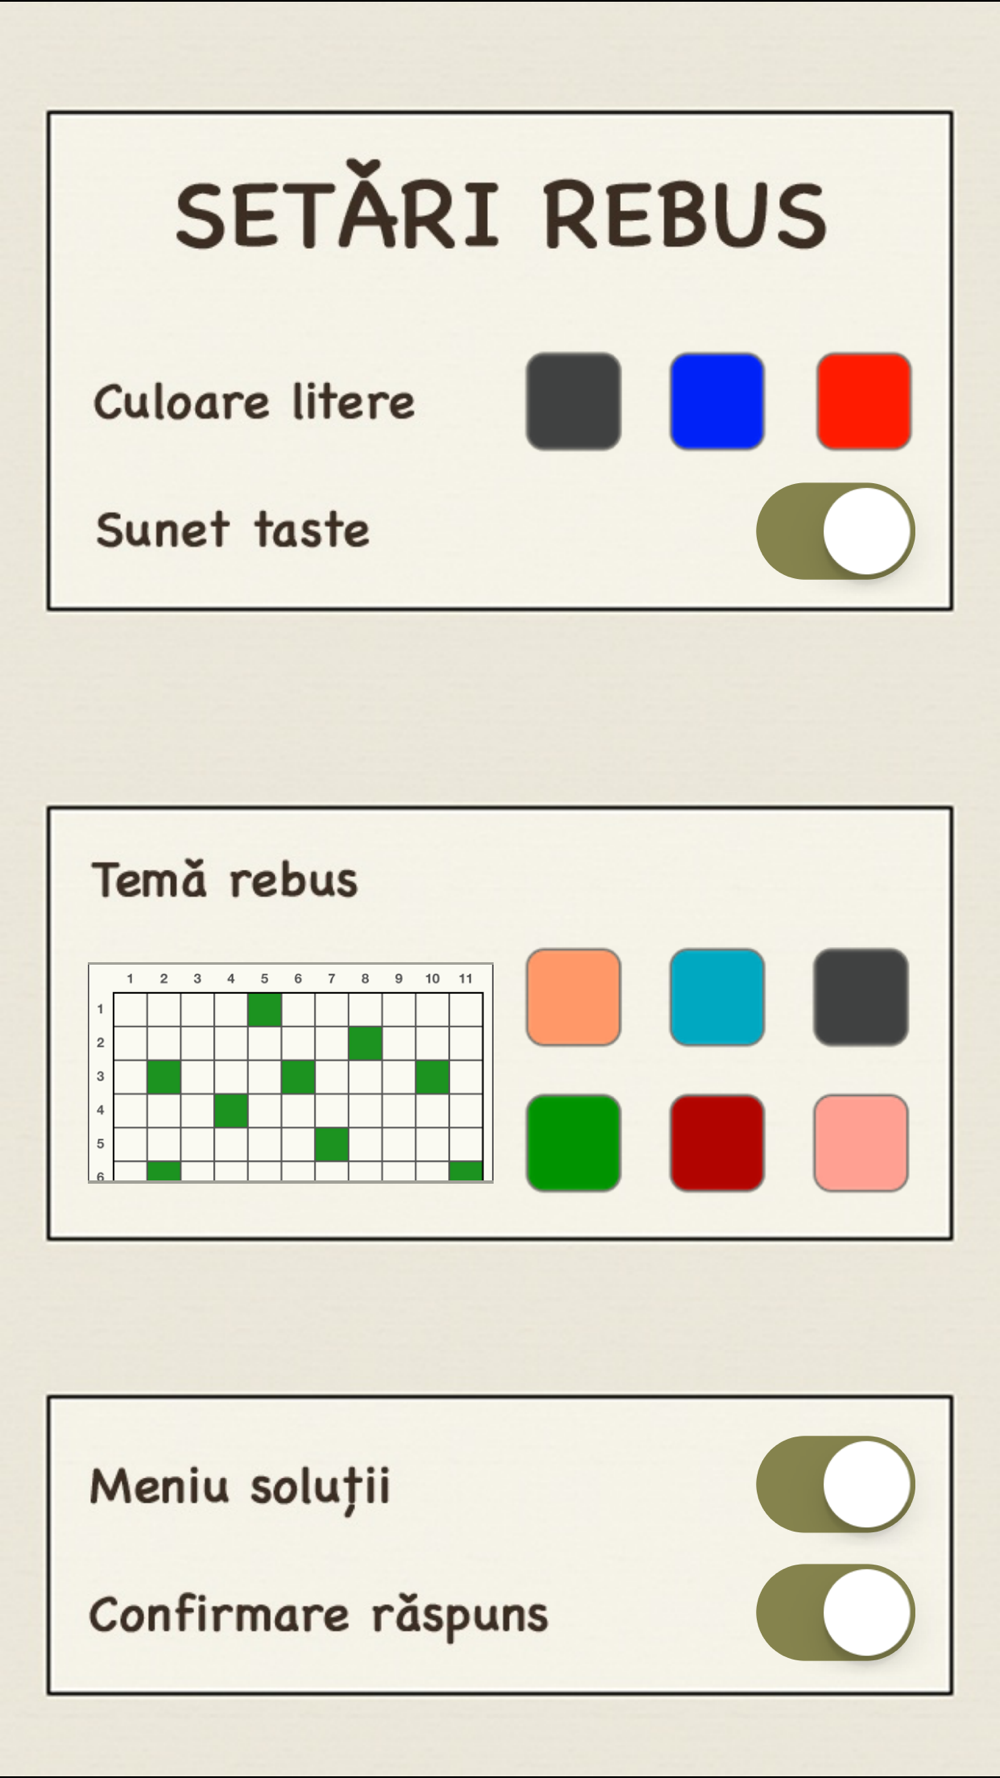This screenshot has width=1000, height=1778.
Task: Apply the dark gray rebus theme
Action: [x=861, y=997]
